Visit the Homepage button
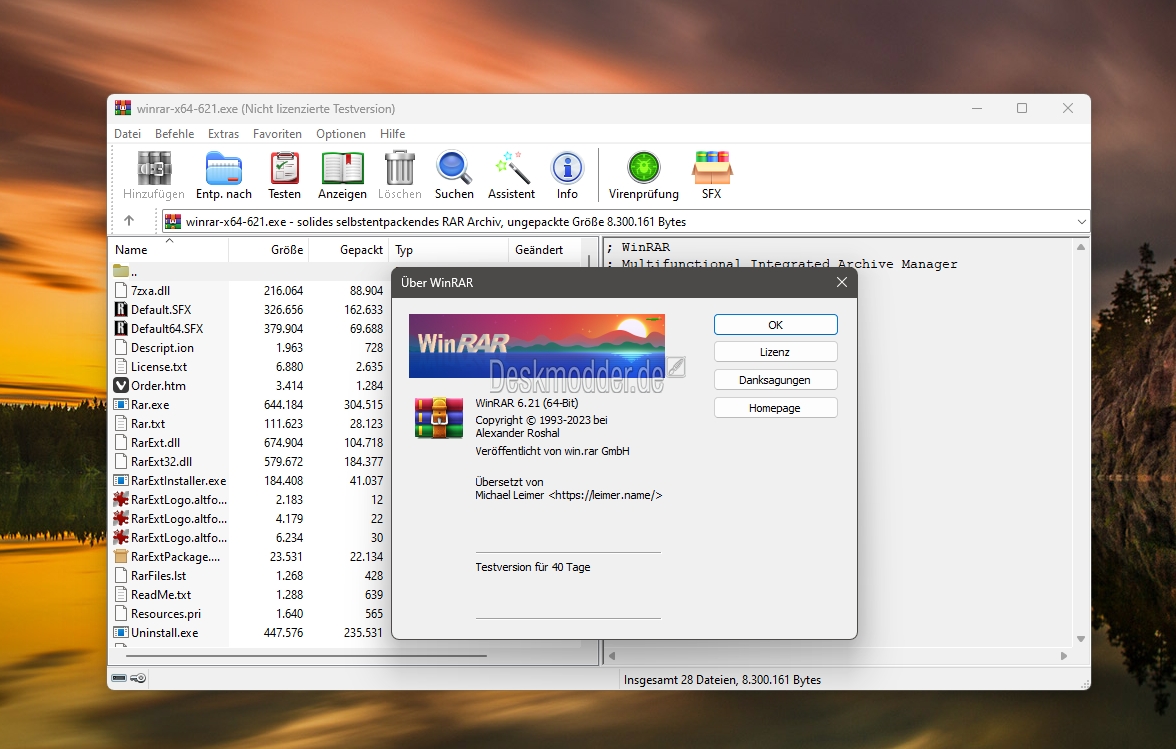This screenshot has height=749, width=1176. pyautogui.click(x=776, y=408)
